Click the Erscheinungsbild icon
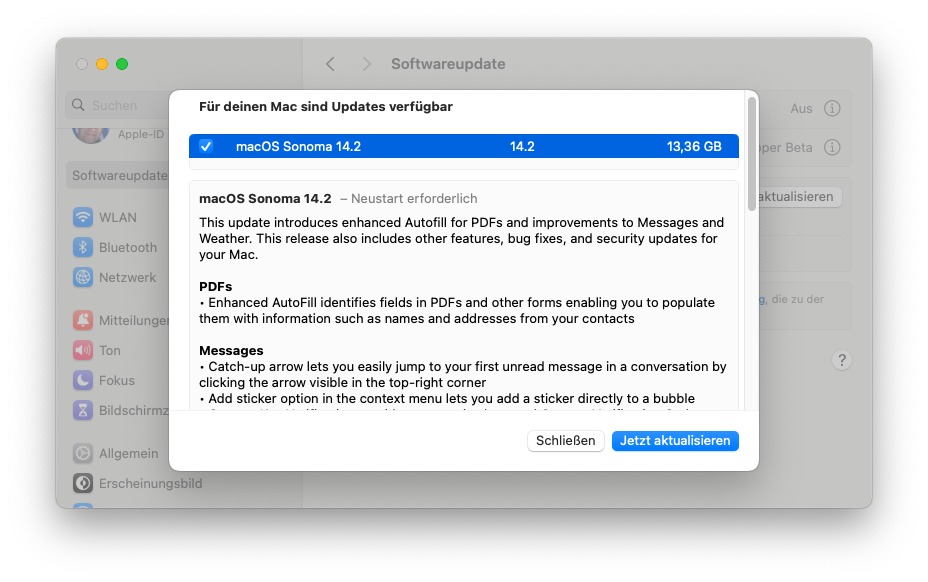This screenshot has width=928, height=582. pyautogui.click(x=83, y=483)
